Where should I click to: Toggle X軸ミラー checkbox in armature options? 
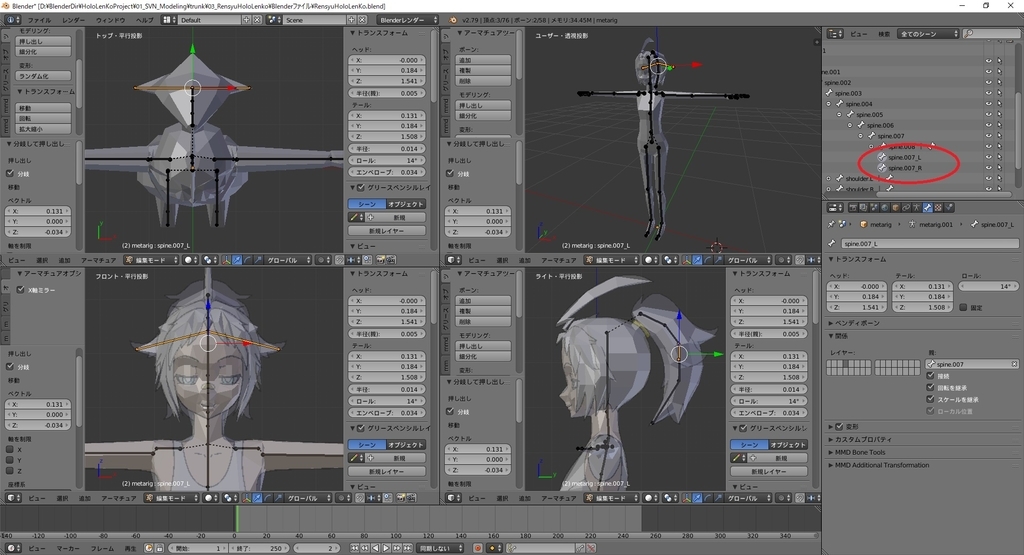click(x=20, y=290)
